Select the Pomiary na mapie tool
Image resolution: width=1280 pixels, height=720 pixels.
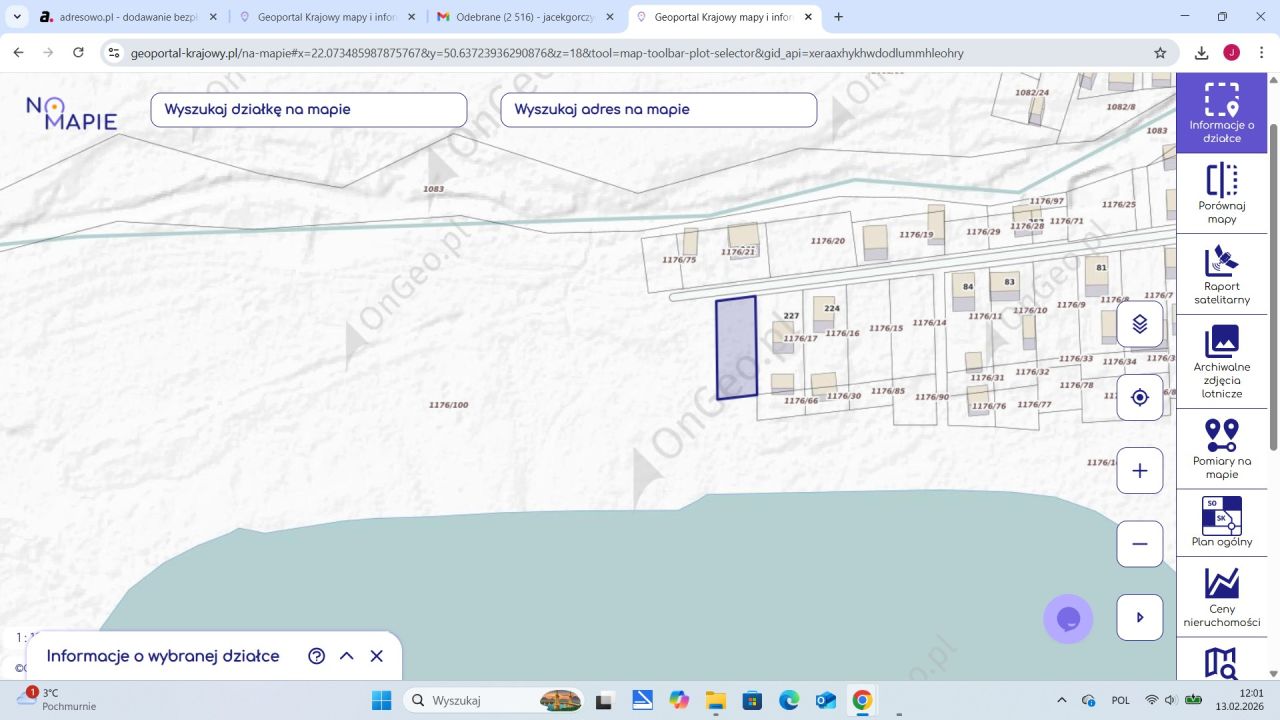point(1222,449)
